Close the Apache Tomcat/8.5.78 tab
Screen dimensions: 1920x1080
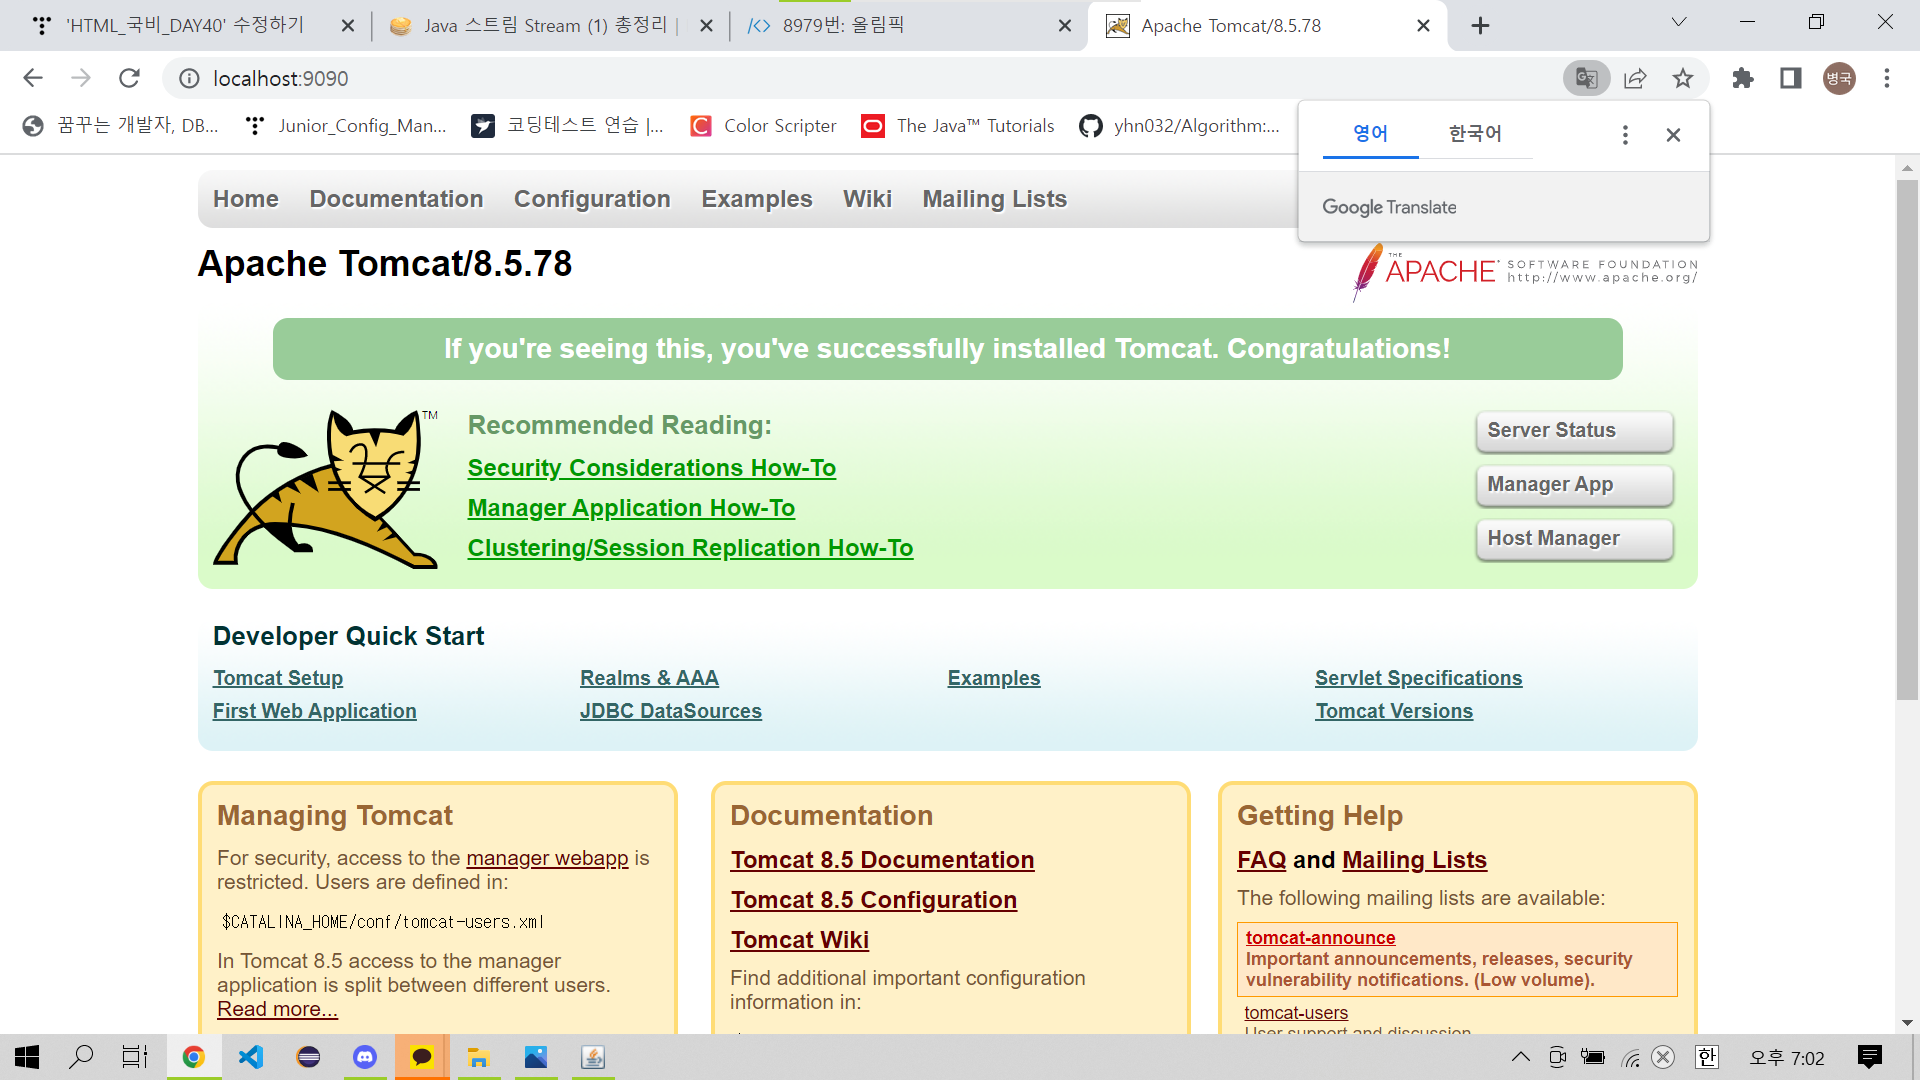pyautogui.click(x=1423, y=26)
